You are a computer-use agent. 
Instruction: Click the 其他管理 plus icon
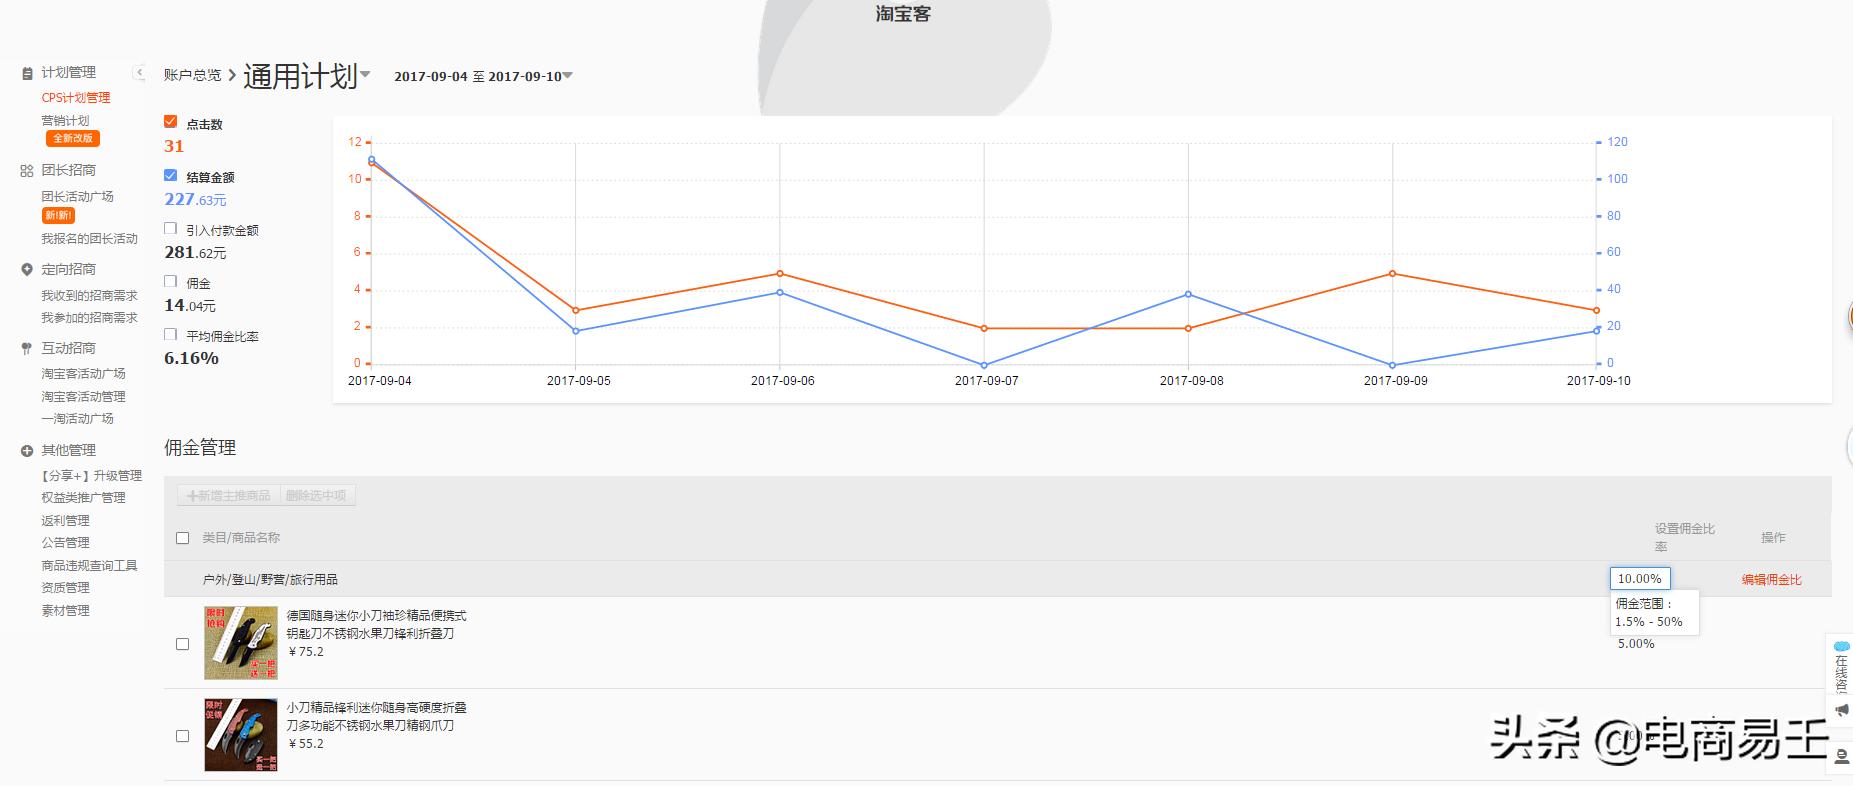tap(27, 451)
